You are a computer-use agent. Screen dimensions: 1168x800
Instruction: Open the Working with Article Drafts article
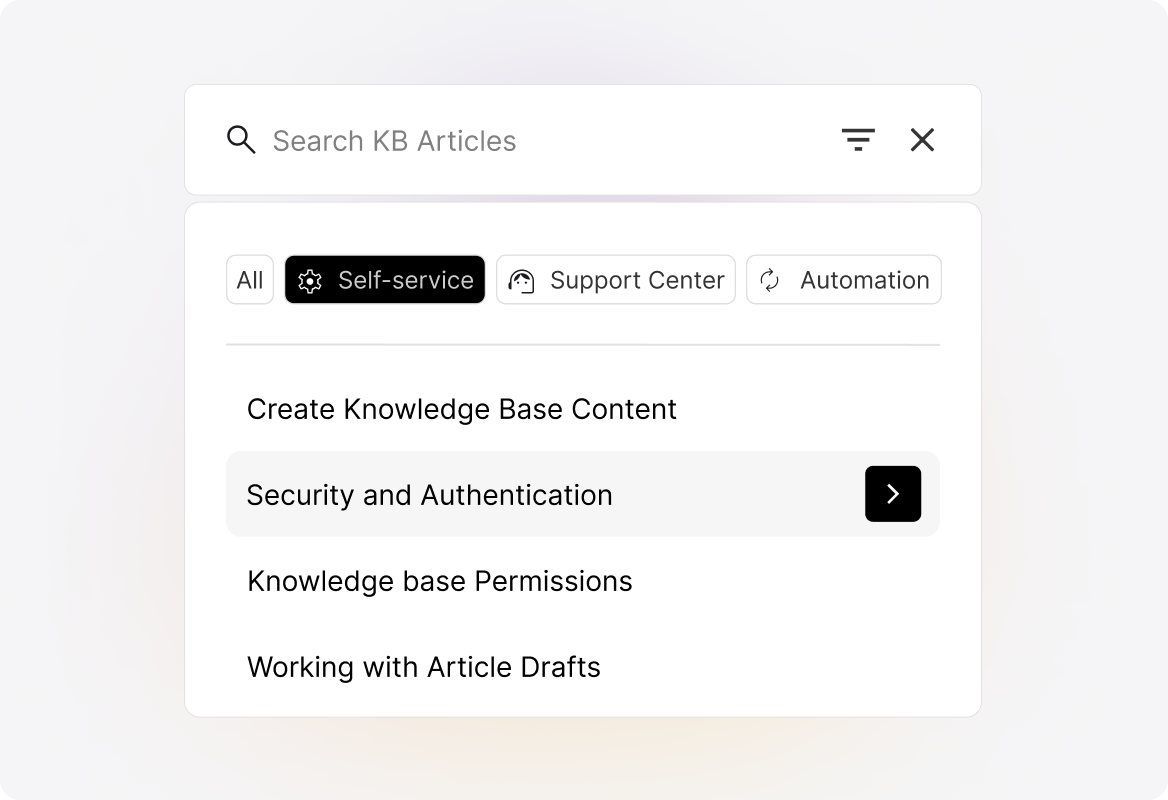pyautogui.click(x=423, y=666)
